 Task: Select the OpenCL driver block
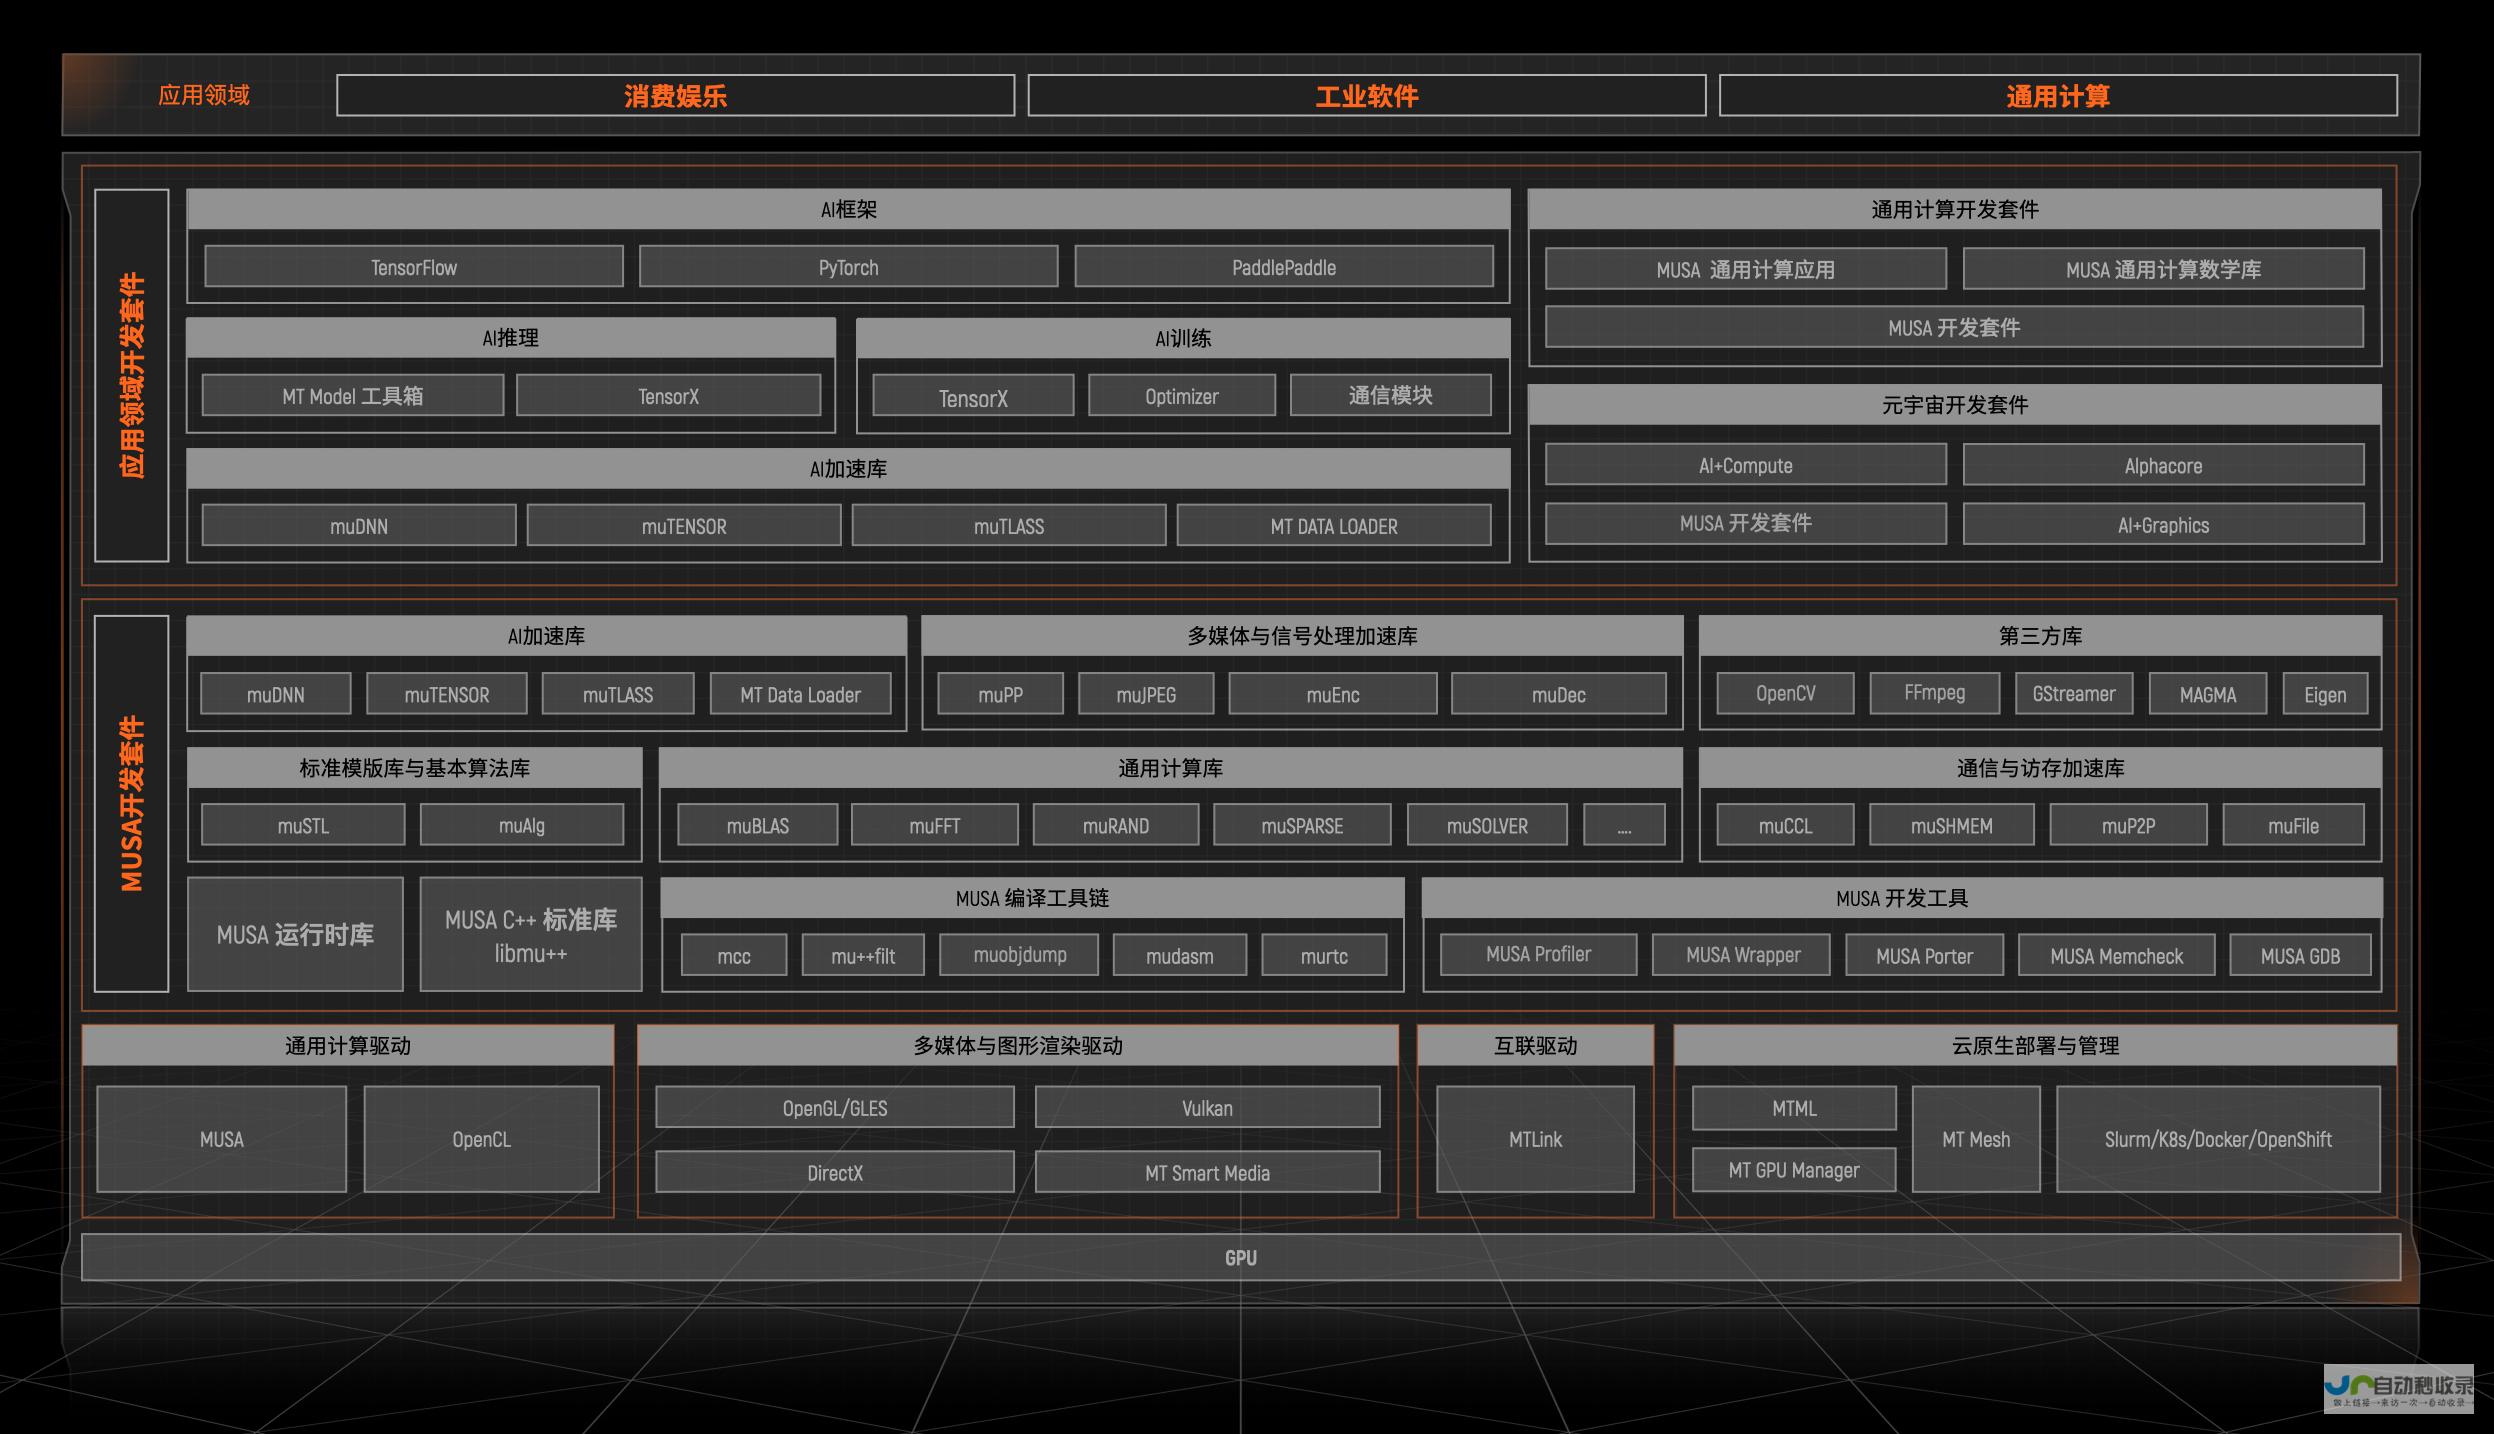coord(481,1139)
